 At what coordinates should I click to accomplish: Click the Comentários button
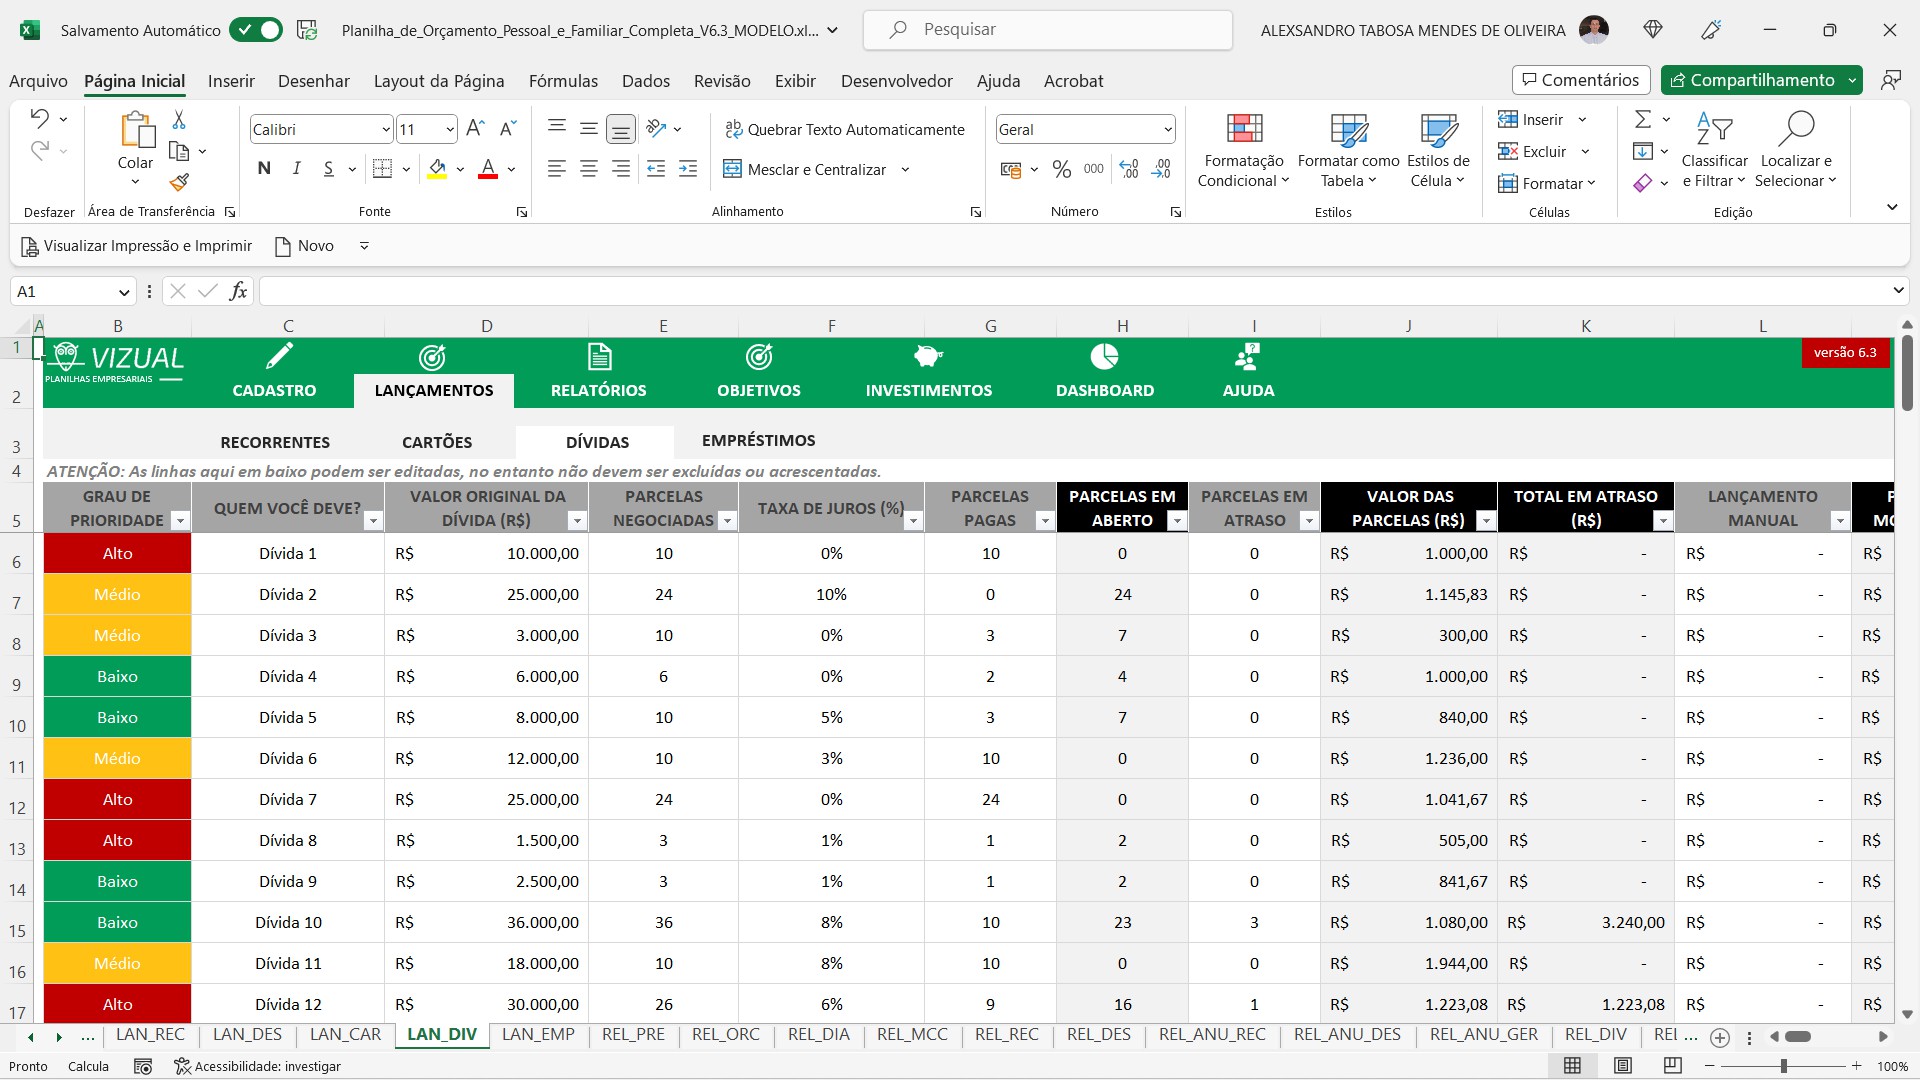[x=1580, y=80]
